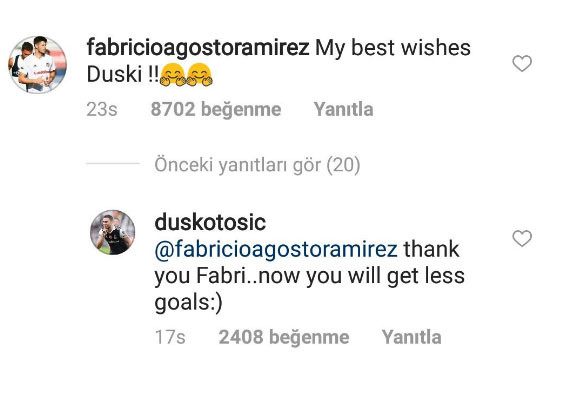Tap the word 'Duski' in first comment
The width and height of the screenshot is (576, 400).
114,75
